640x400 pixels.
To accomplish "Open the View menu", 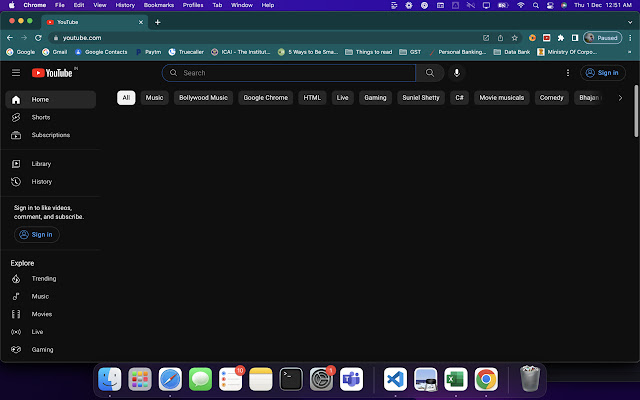I will (x=100, y=5).
